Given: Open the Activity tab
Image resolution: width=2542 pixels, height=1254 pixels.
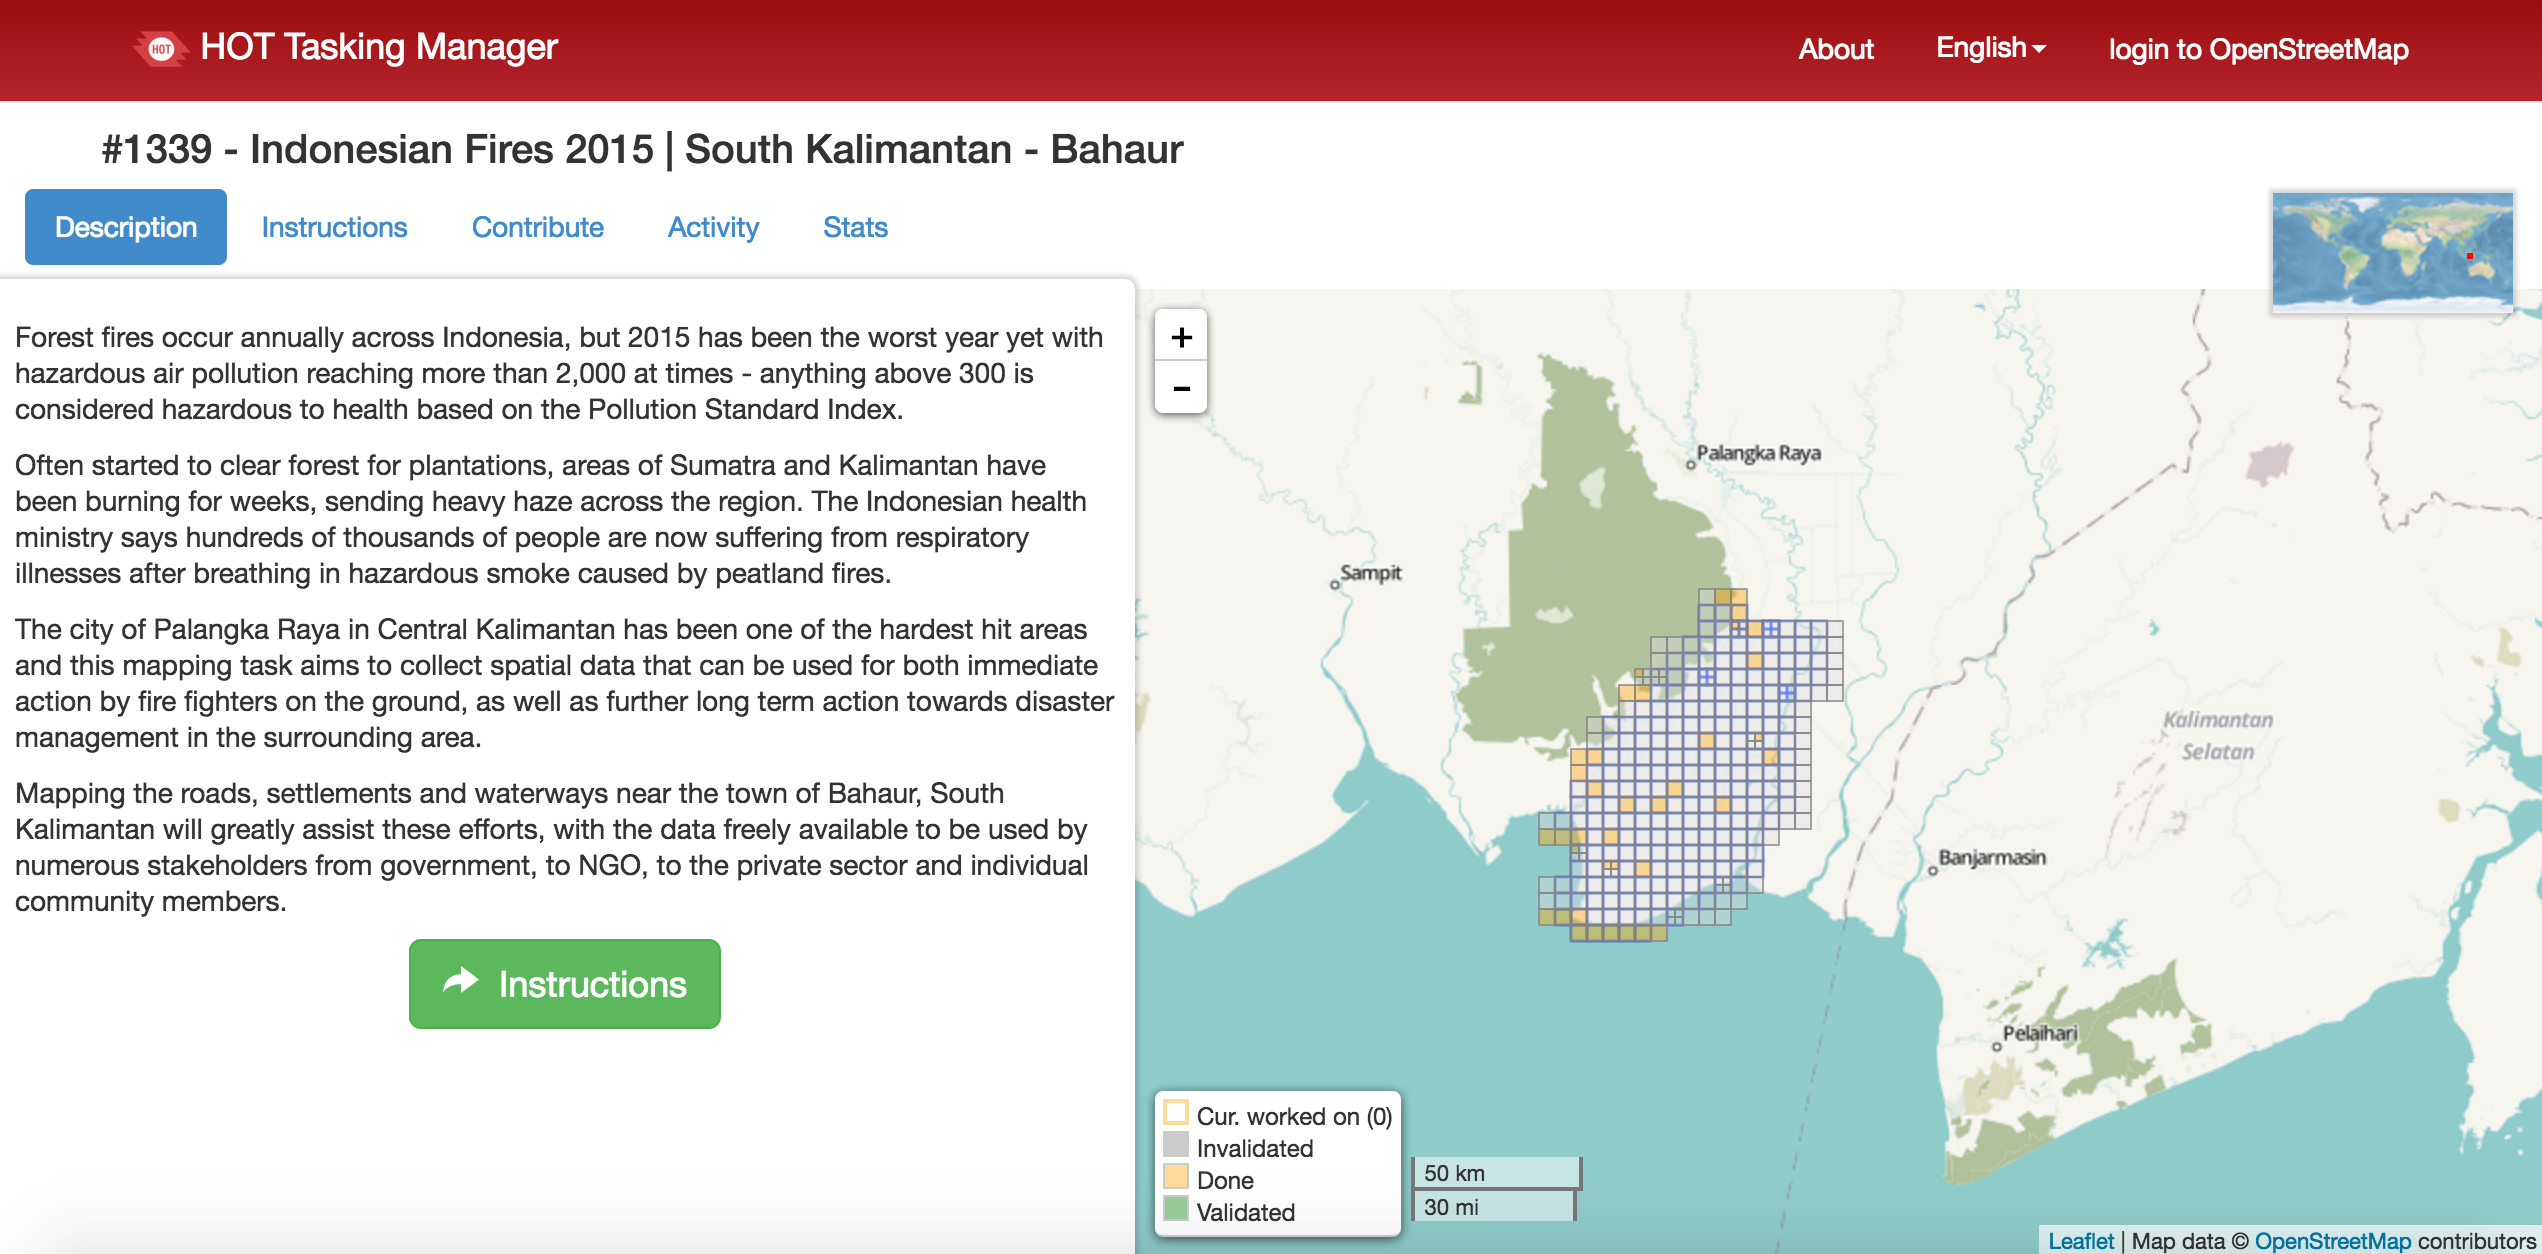Looking at the screenshot, I should 713,227.
